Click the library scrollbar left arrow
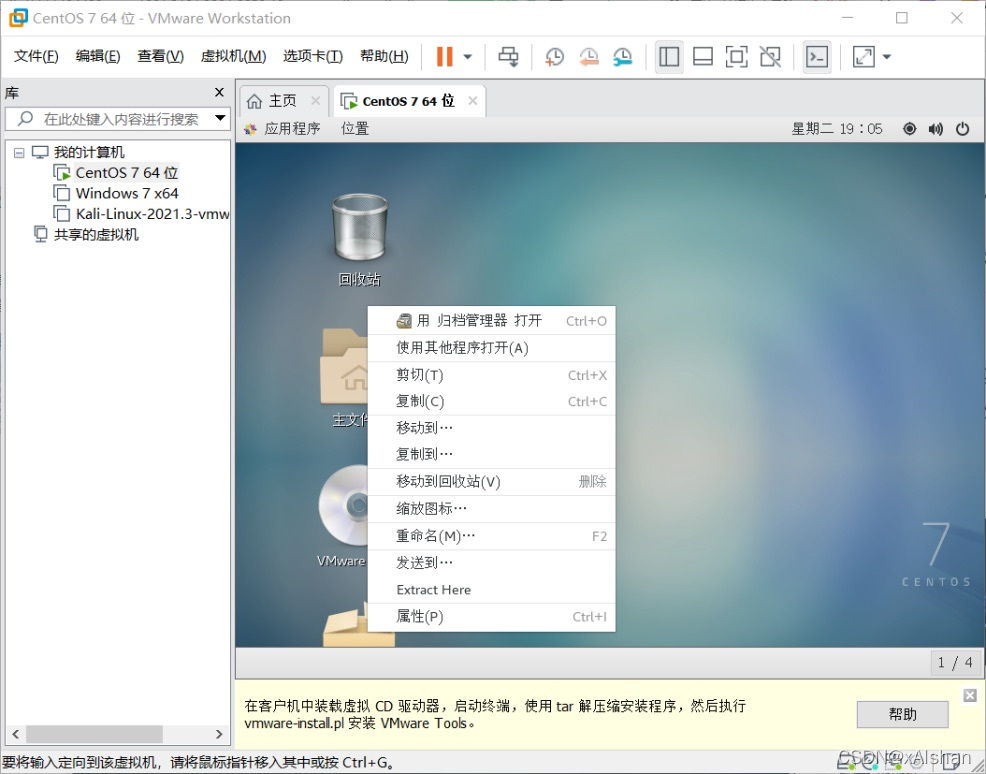The image size is (986, 774). pyautogui.click(x=15, y=734)
